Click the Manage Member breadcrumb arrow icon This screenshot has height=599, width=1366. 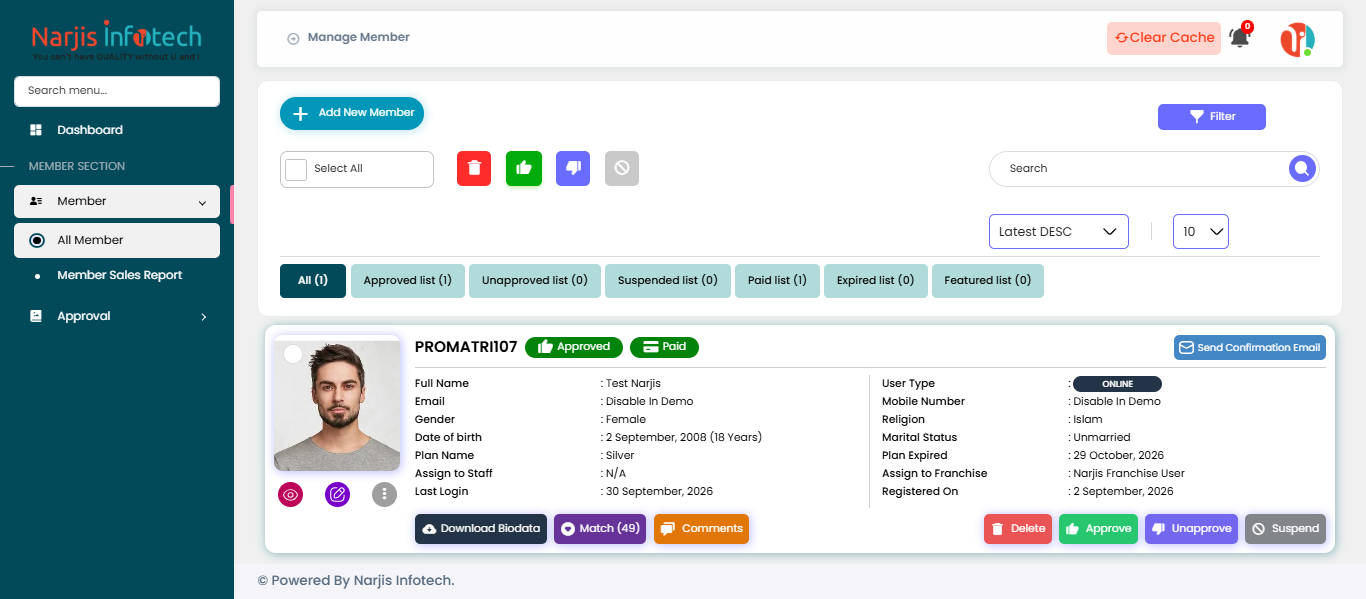(293, 39)
